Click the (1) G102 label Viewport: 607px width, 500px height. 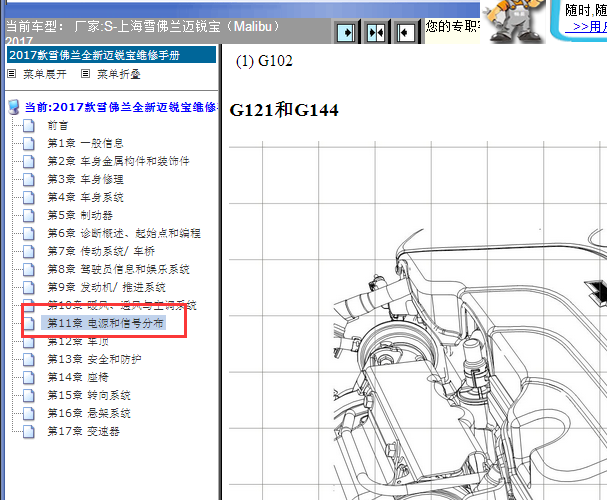pyautogui.click(x=264, y=61)
